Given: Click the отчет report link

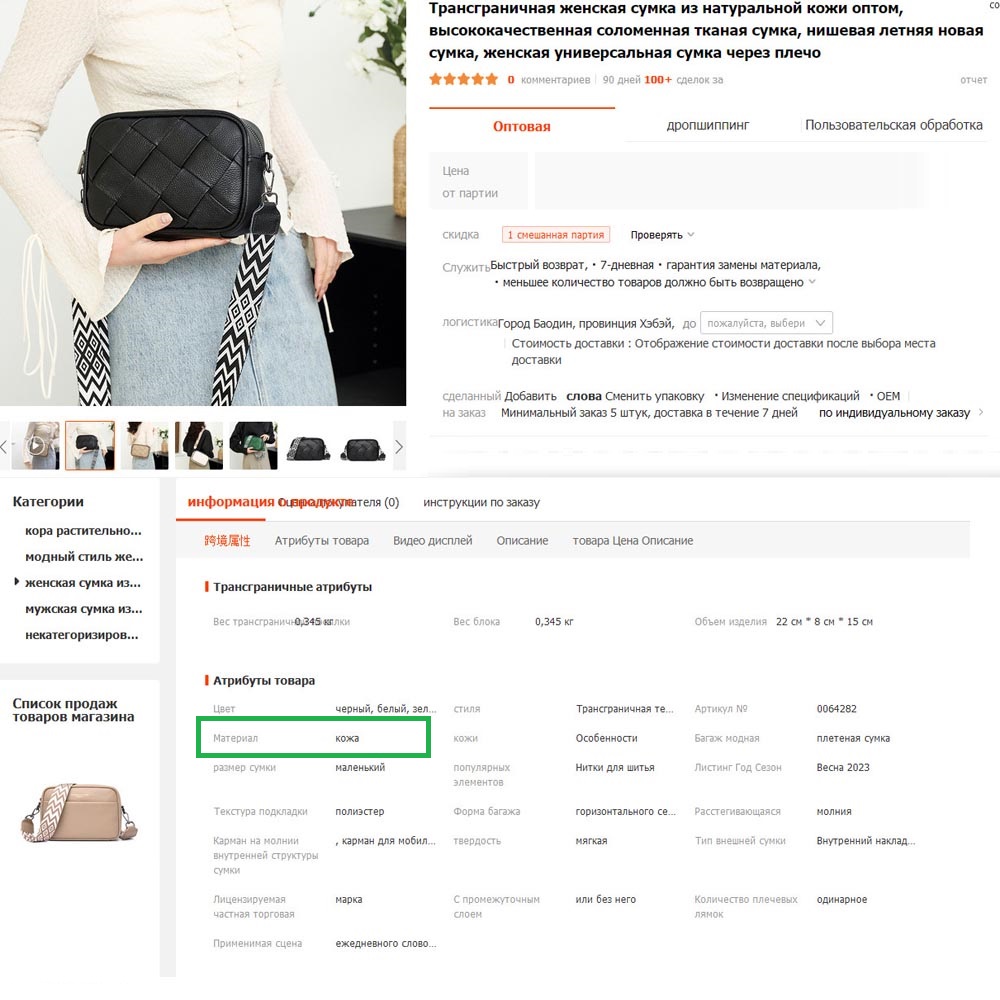Looking at the screenshot, I should [x=973, y=80].
